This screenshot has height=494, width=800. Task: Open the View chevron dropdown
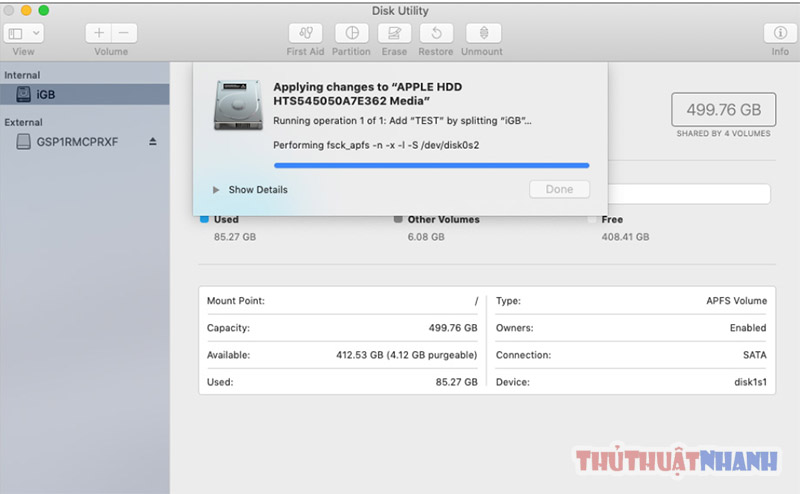36,34
